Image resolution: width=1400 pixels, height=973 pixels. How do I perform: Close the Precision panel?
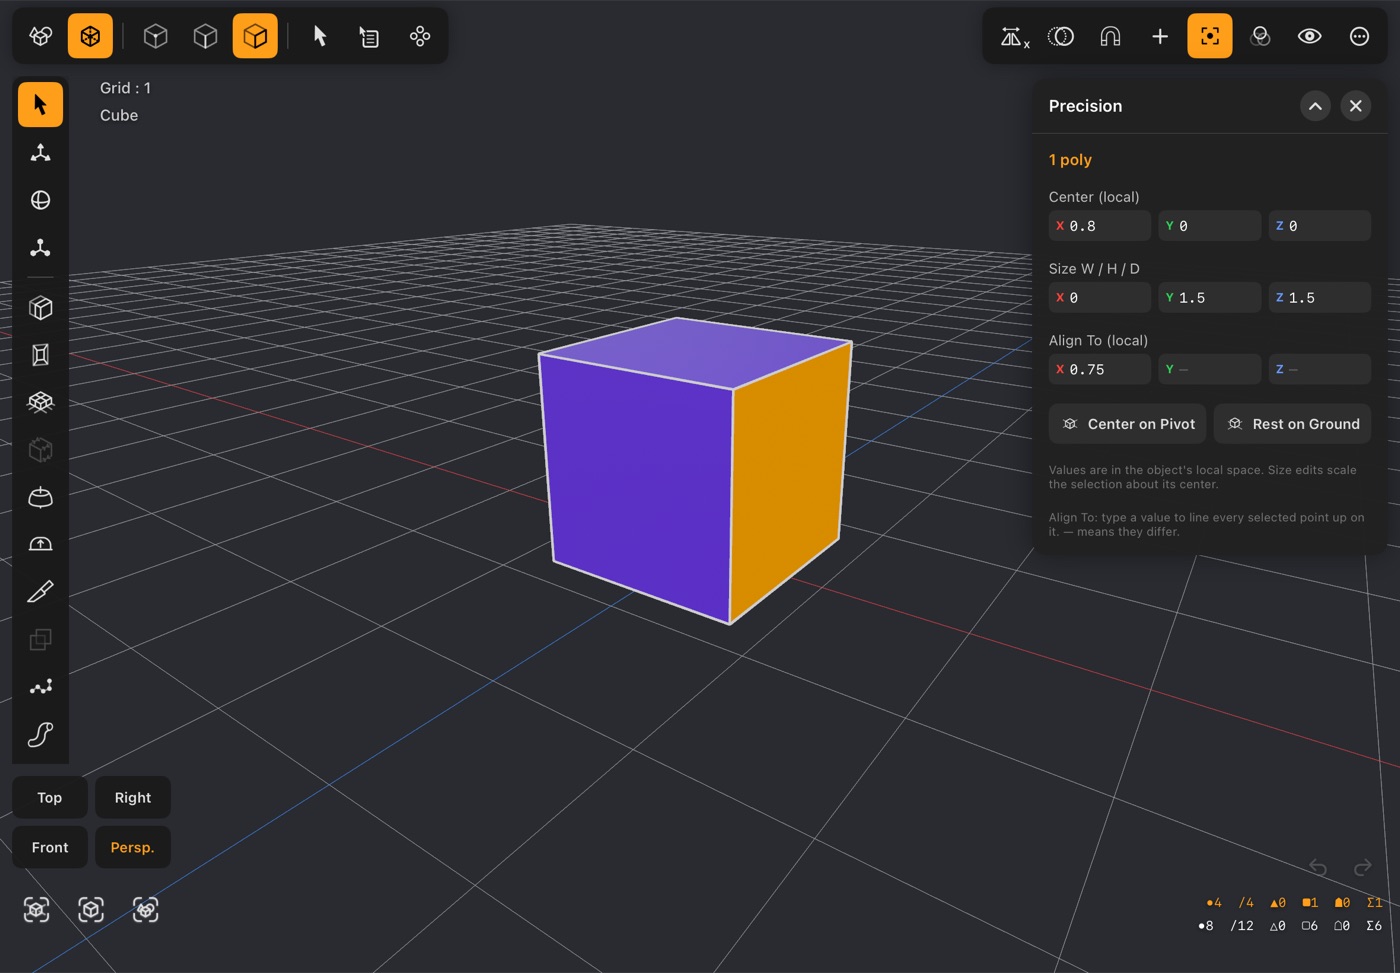(x=1355, y=106)
